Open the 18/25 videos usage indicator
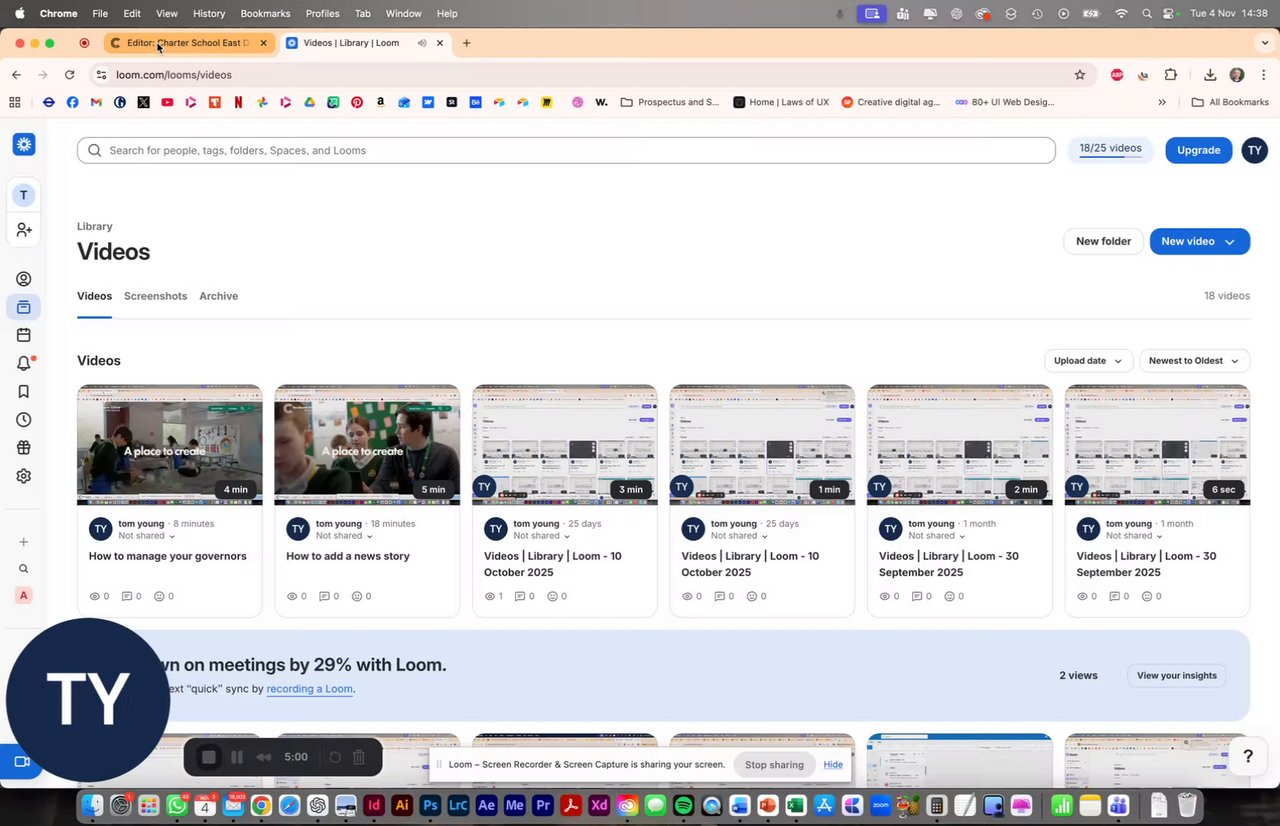 click(x=1110, y=149)
